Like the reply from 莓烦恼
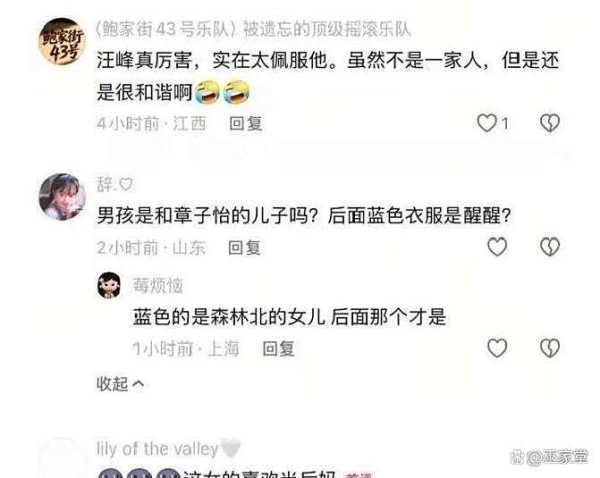This screenshot has width=600, height=478. (x=497, y=348)
